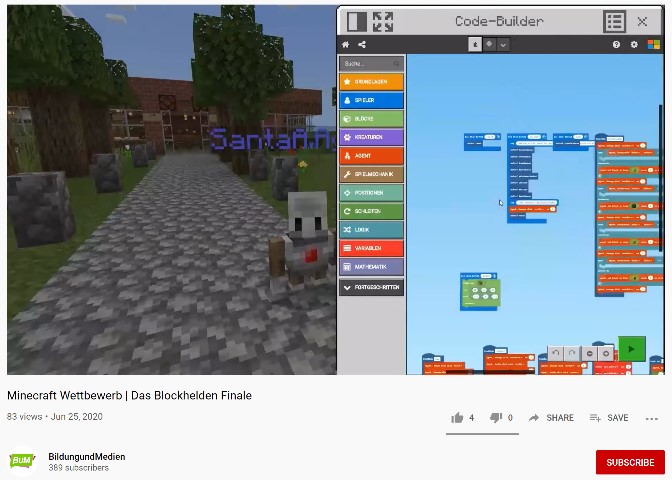Open the Kreaturen block category
This screenshot has width=672, height=480.
pyautogui.click(x=371, y=137)
